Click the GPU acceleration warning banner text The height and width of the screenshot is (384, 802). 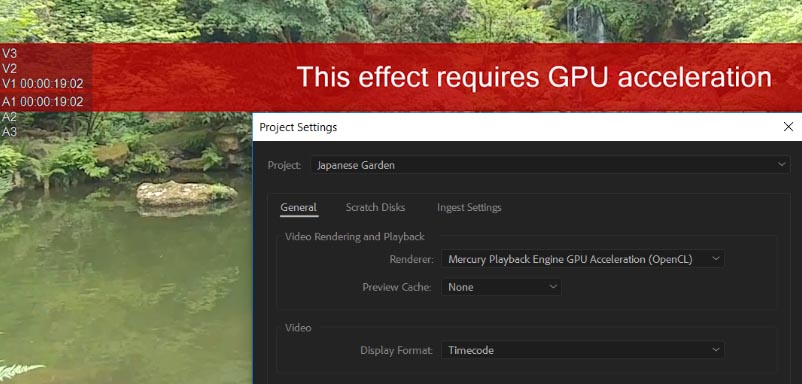534,77
